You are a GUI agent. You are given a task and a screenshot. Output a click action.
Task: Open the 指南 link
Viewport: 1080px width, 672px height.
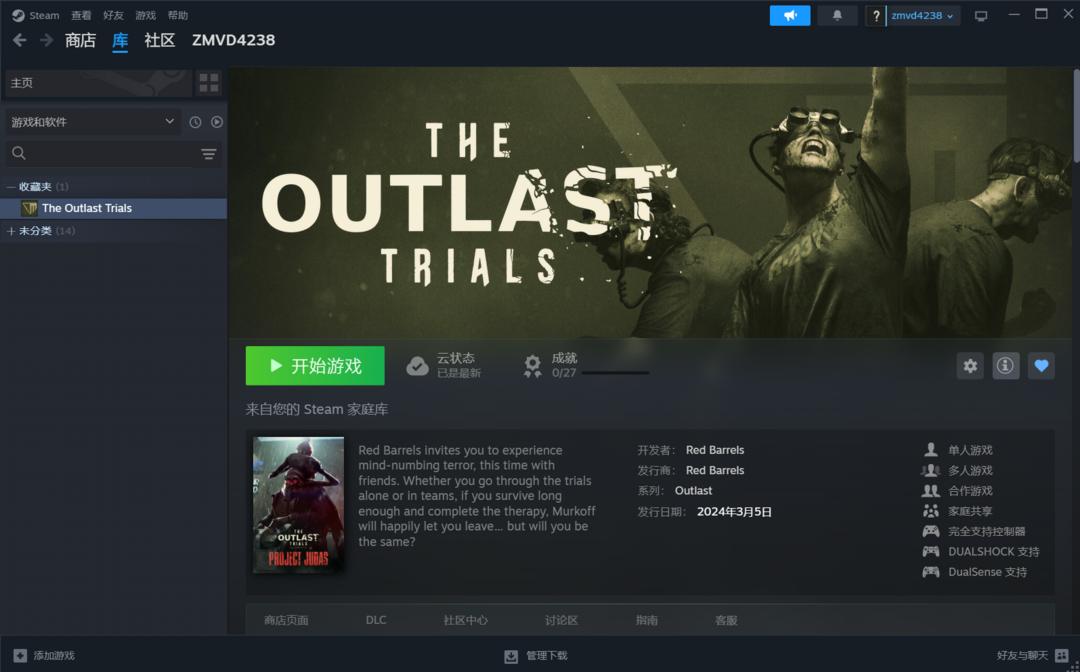point(647,620)
